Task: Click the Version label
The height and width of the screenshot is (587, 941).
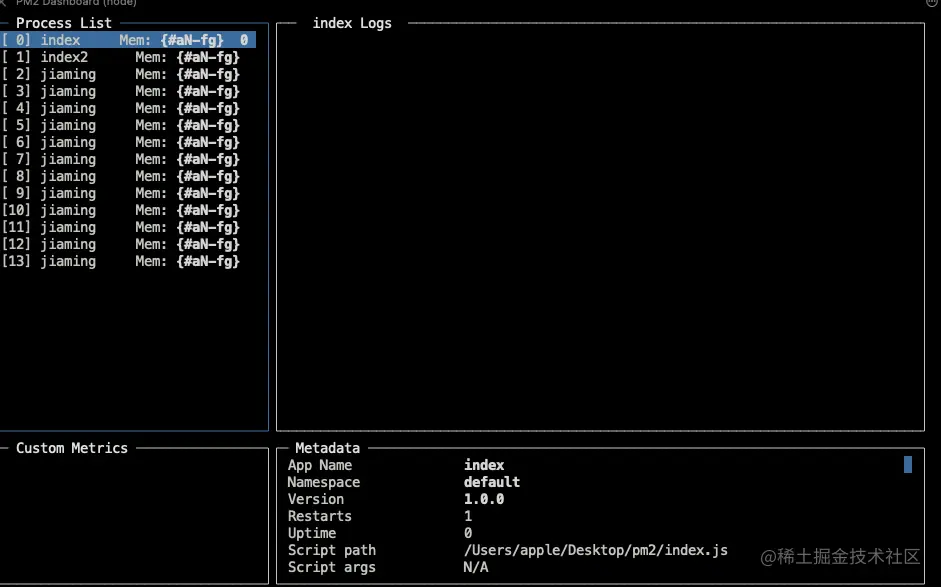Action: coord(316,499)
